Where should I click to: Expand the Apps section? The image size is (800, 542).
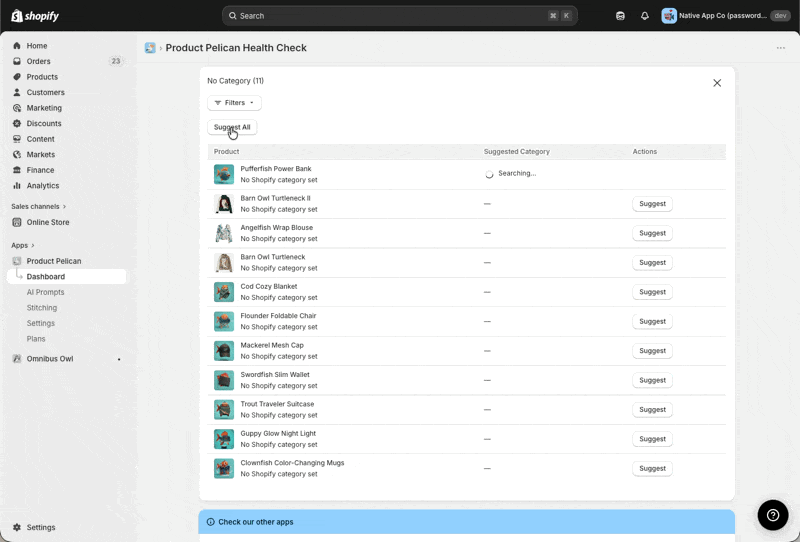[23, 245]
